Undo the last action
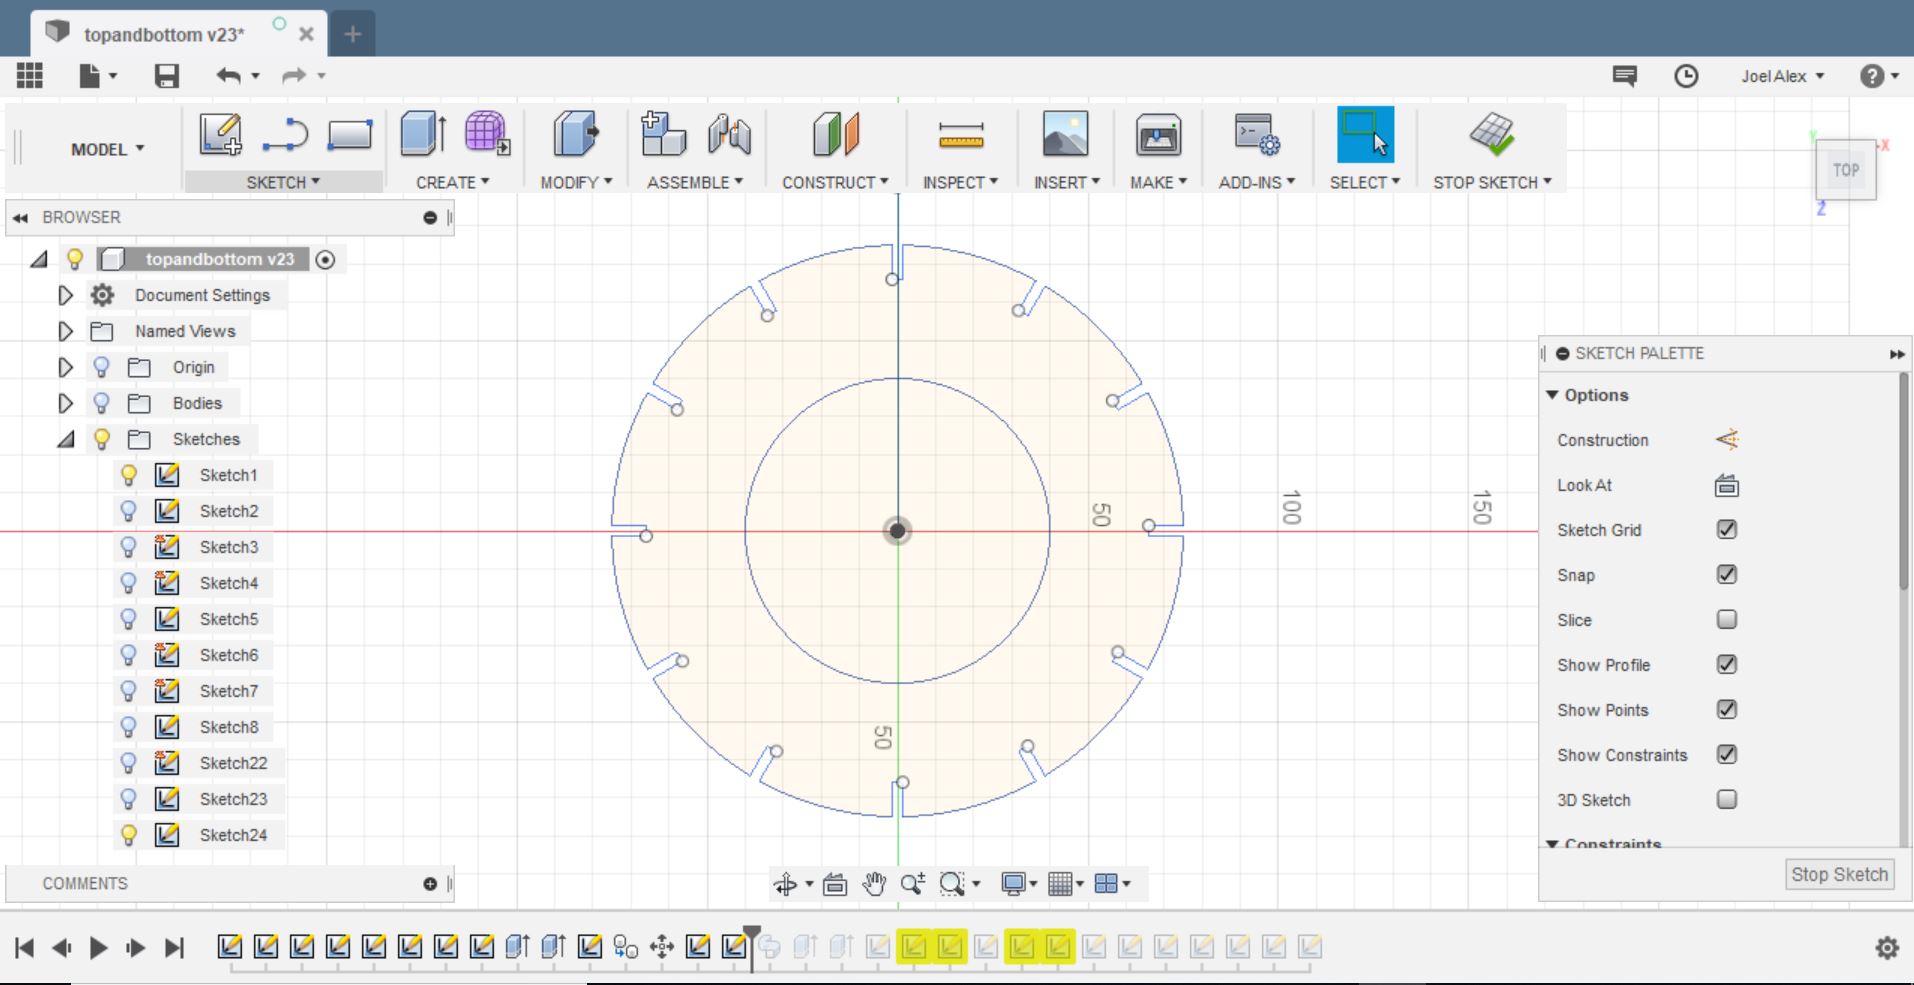Screen dimensions: 1914x985 pos(229,76)
